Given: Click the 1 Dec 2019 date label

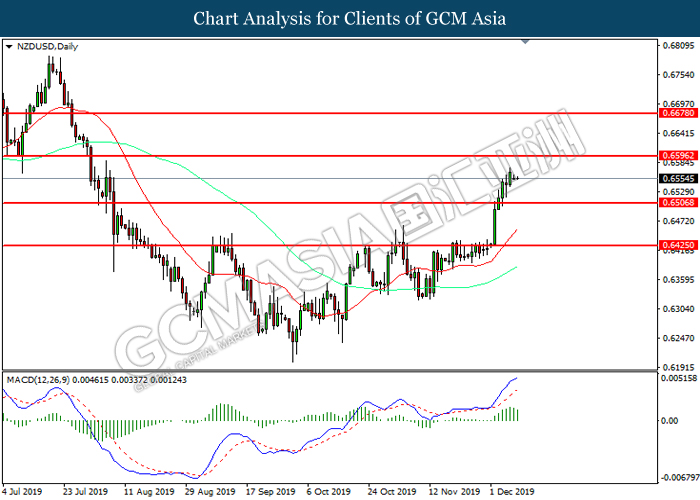Looking at the screenshot, I should pyautogui.click(x=512, y=492).
